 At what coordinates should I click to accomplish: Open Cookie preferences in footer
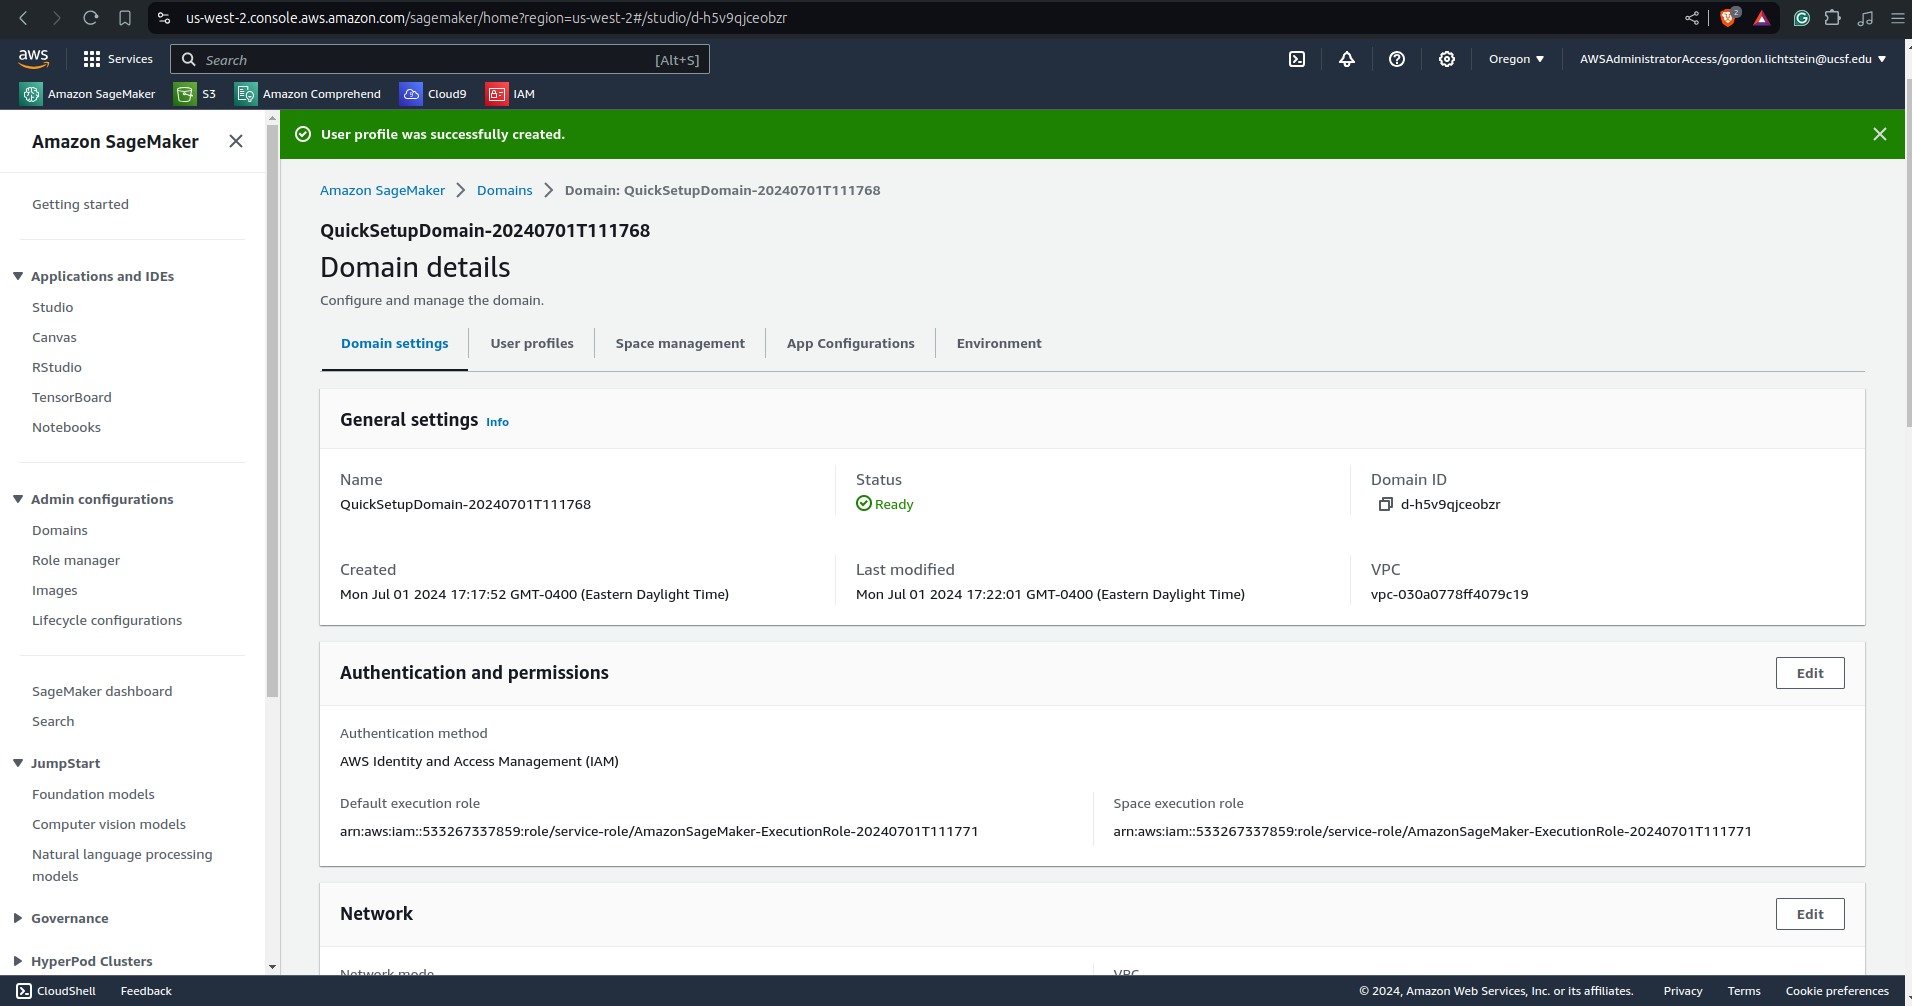1837,991
